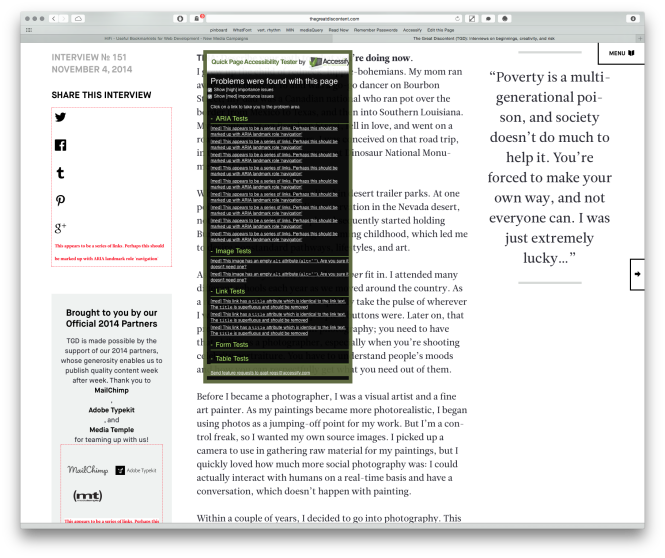Click the 'INTERVIEW № 151' text
Screen dimensions: 665x558
(x=89, y=57)
